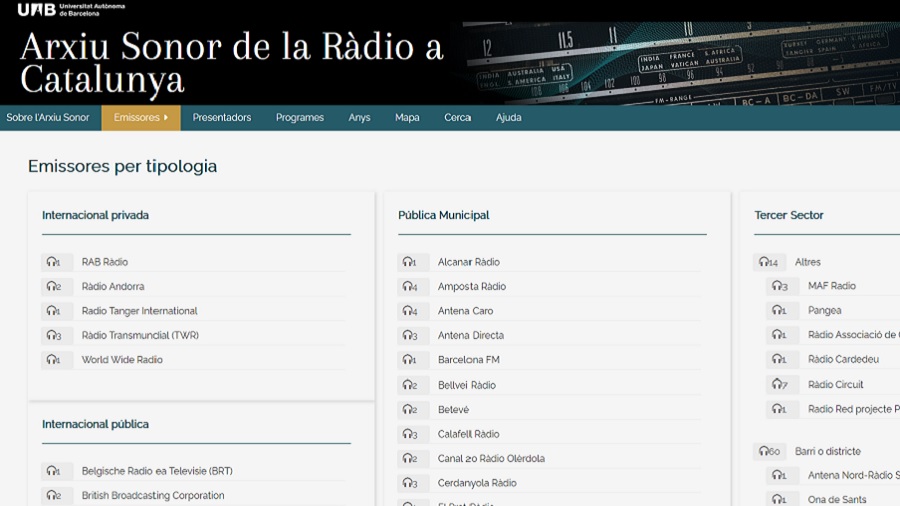Click headphone icon beside Ràdio Circuit
900x506 pixels.
point(782,384)
